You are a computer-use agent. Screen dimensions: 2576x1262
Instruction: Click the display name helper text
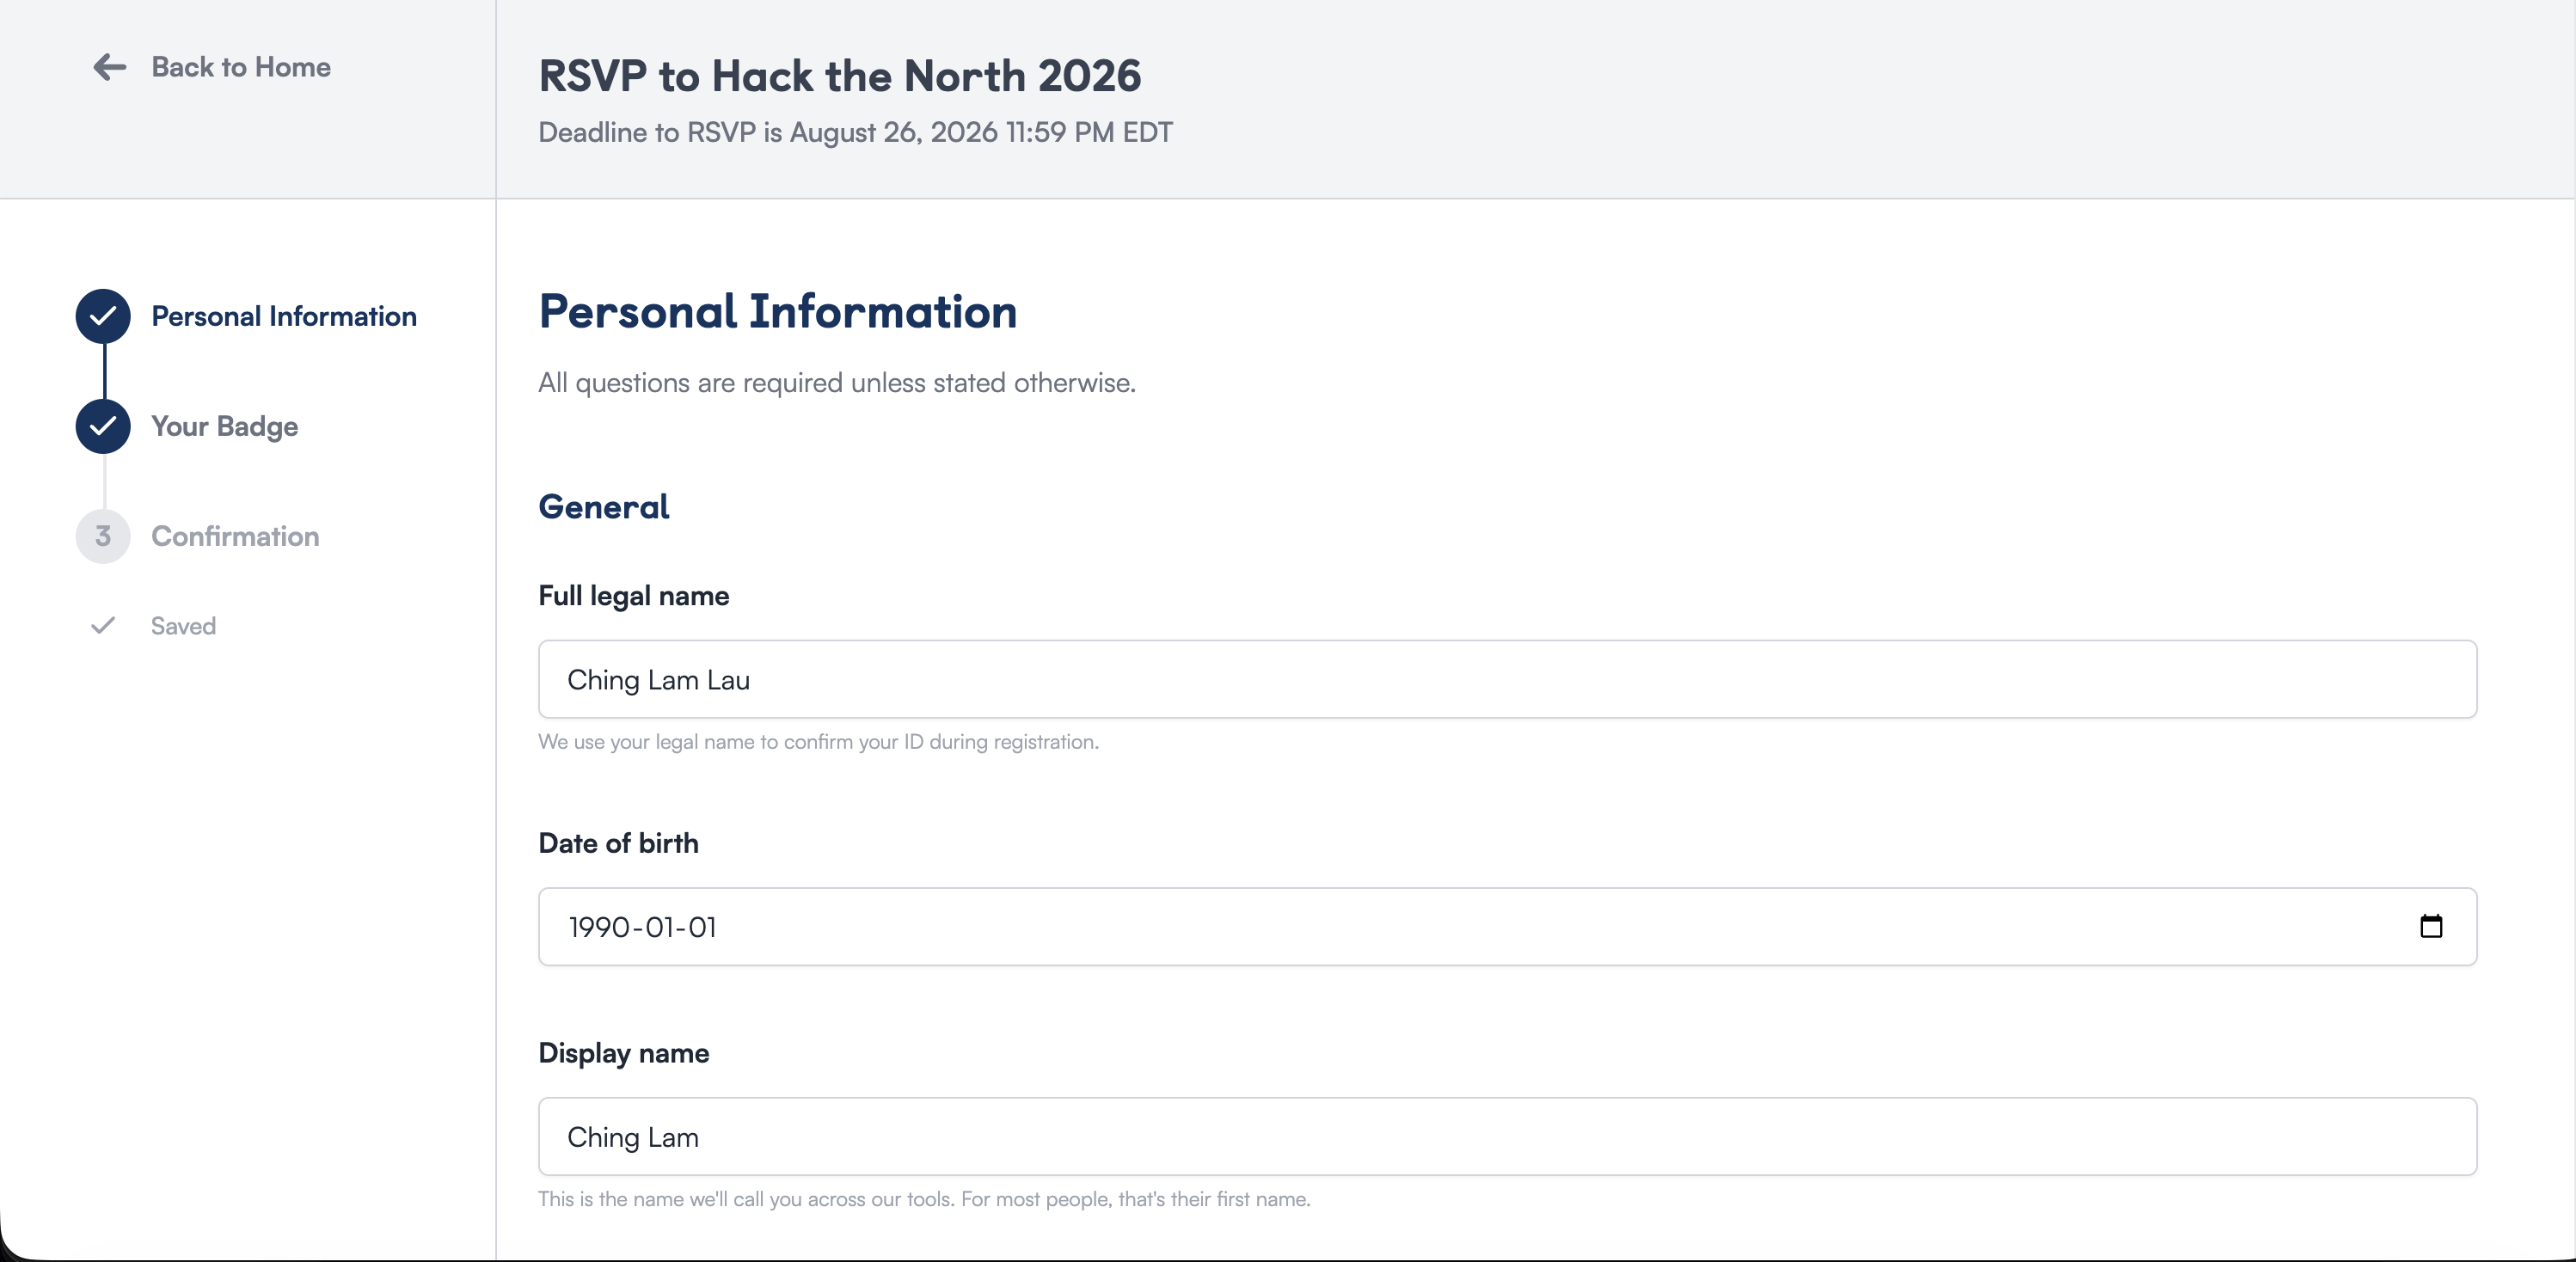pyautogui.click(x=924, y=1199)
